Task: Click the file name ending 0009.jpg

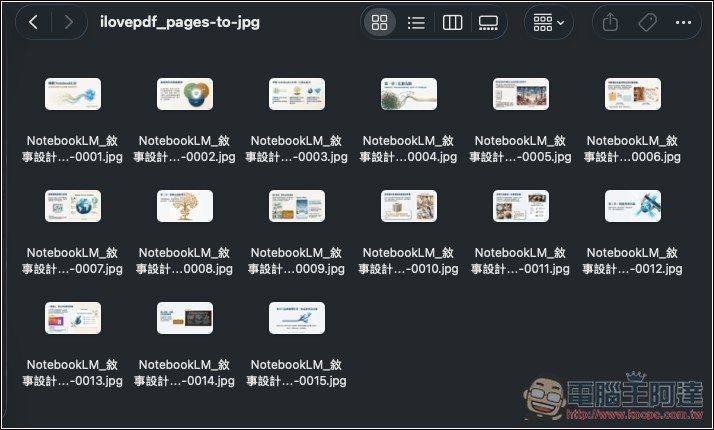Action: (x=296, y=261)
